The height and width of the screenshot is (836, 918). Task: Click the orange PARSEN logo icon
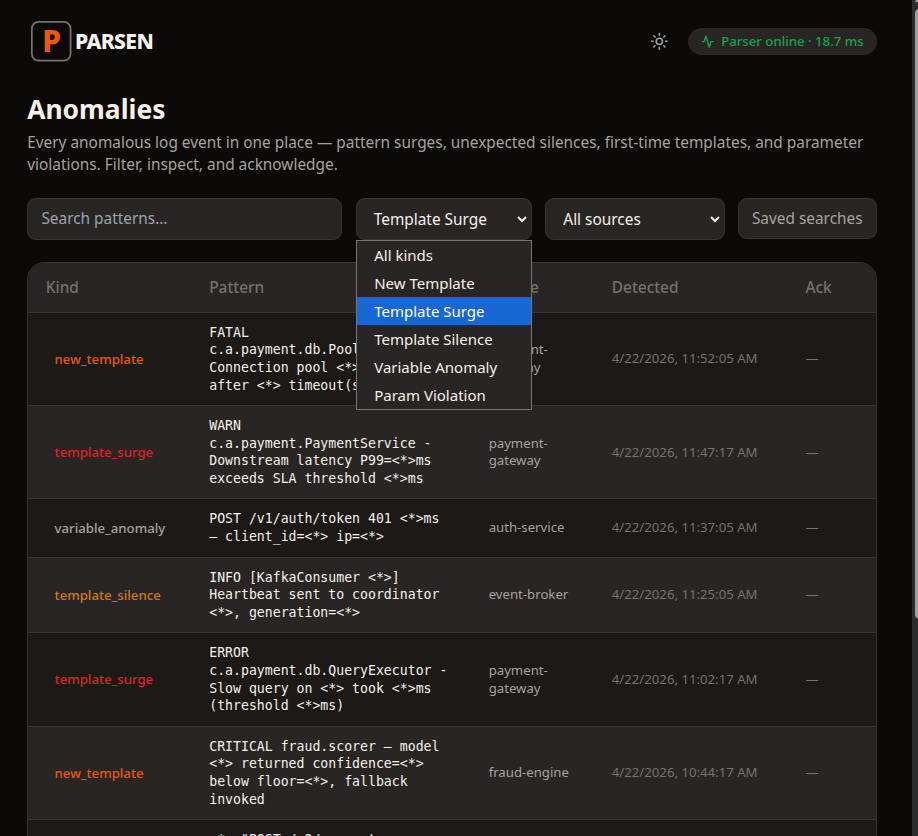tap(50, 41)
